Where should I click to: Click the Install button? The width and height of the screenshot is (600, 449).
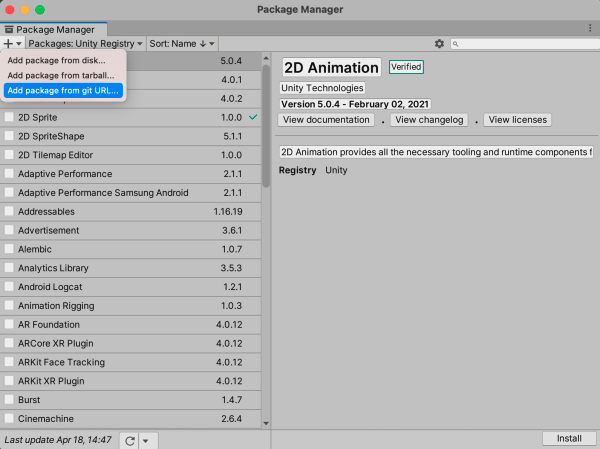pyautogui.click(x=569, y=439)
